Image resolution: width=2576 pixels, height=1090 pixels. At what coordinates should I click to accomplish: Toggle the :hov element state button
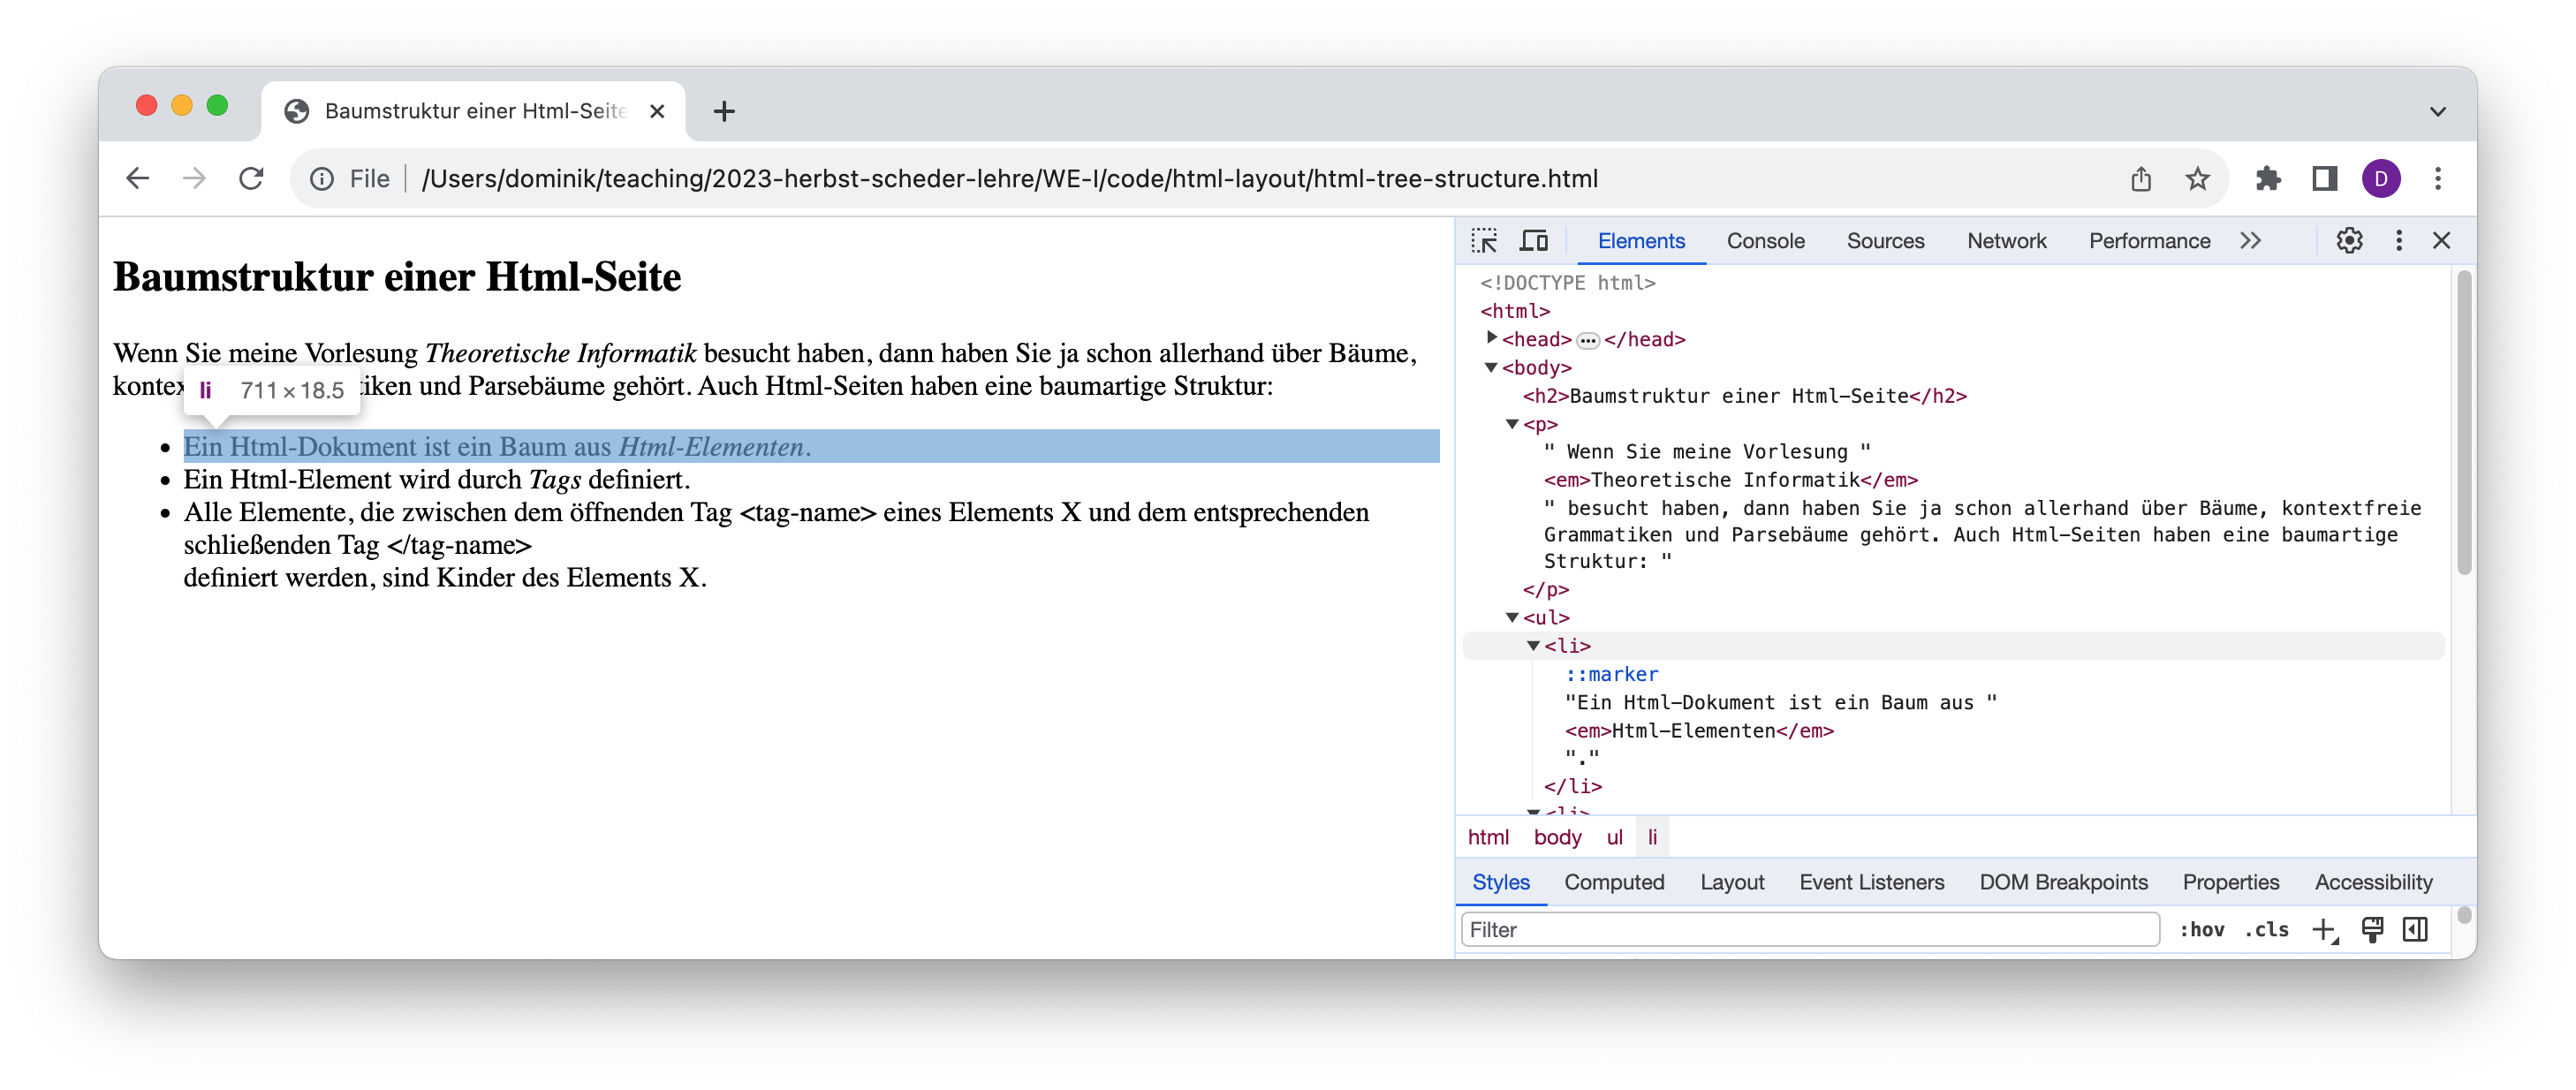tap(2202, 930)
